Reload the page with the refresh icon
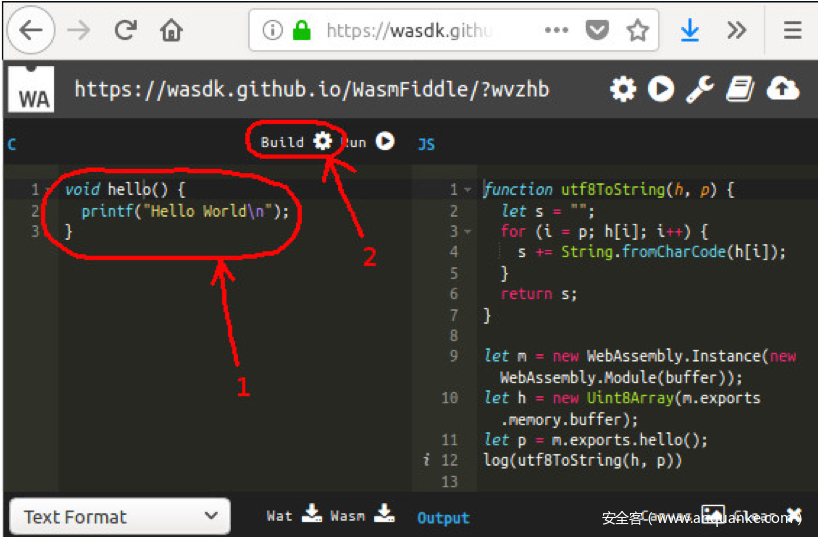Viewport: 818px width, 537px height. pyautogui.click(x=125, y=30)
